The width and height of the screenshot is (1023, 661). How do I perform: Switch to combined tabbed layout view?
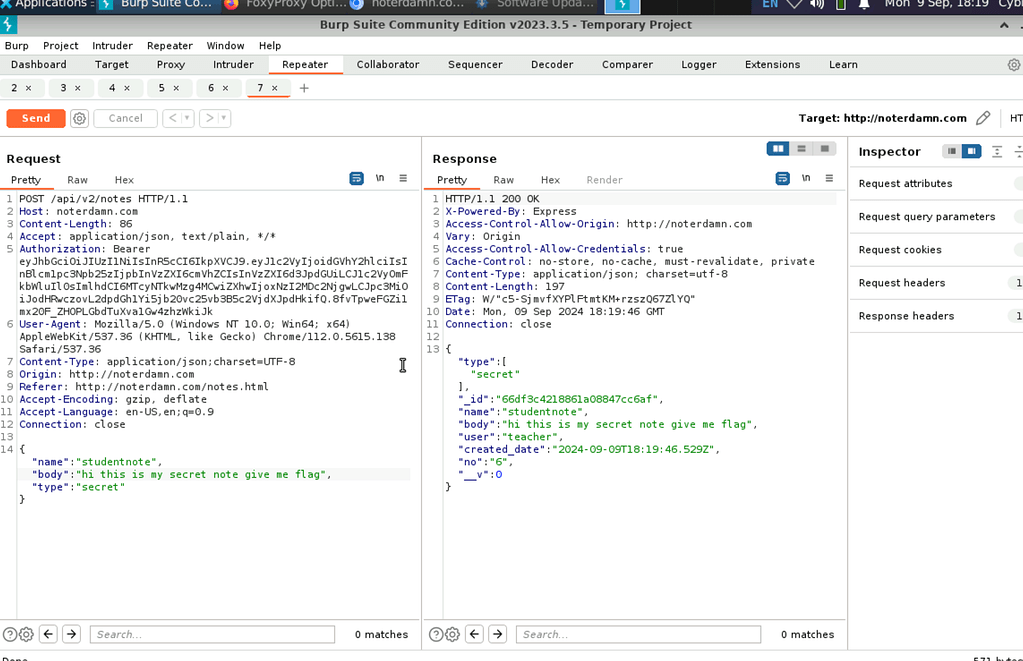[x=824, y=149]
